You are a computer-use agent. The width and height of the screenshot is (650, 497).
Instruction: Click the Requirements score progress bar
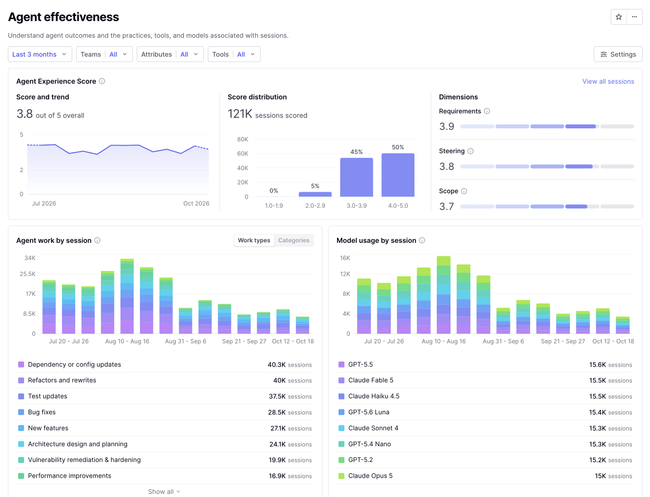coord(547,126)
